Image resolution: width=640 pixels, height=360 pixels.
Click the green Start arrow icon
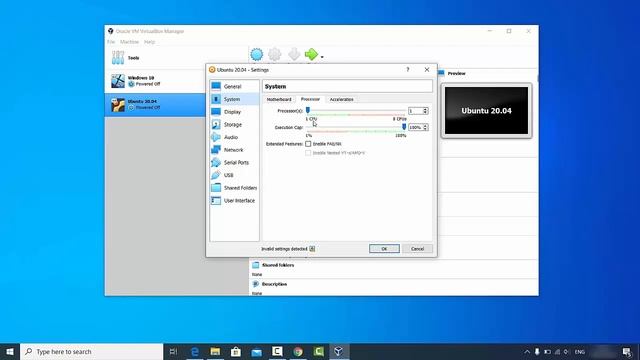point(311,54)
